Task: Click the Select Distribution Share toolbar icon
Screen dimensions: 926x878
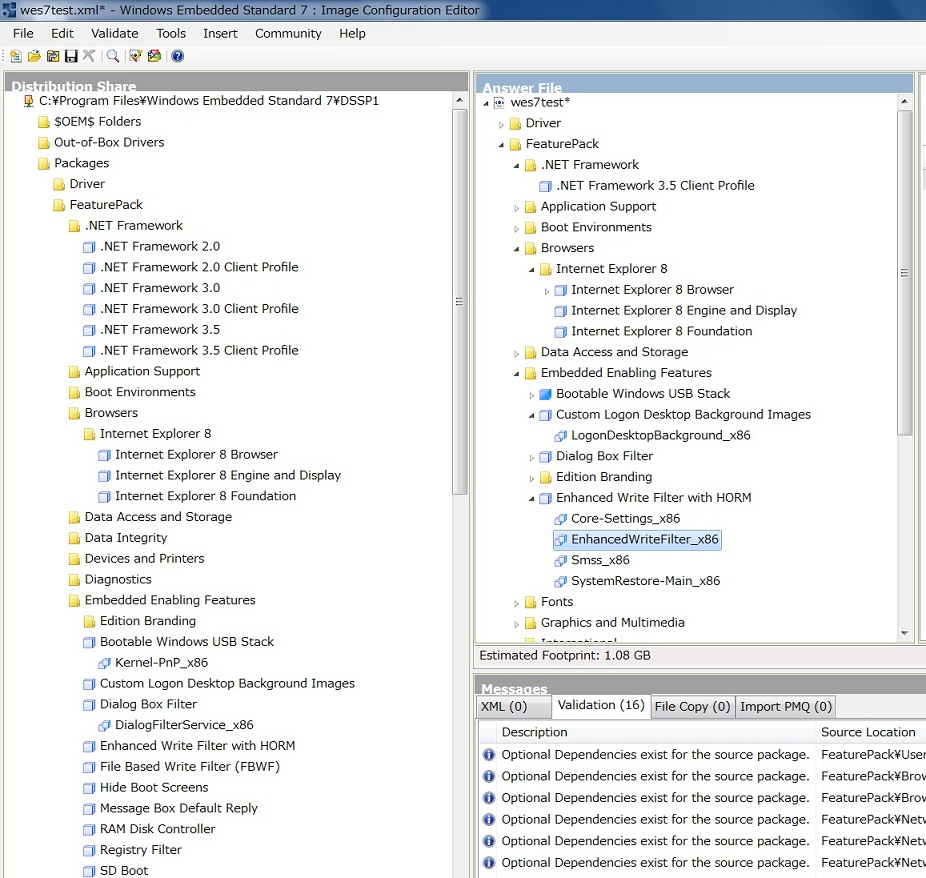Action: click(x=52, y=56)
